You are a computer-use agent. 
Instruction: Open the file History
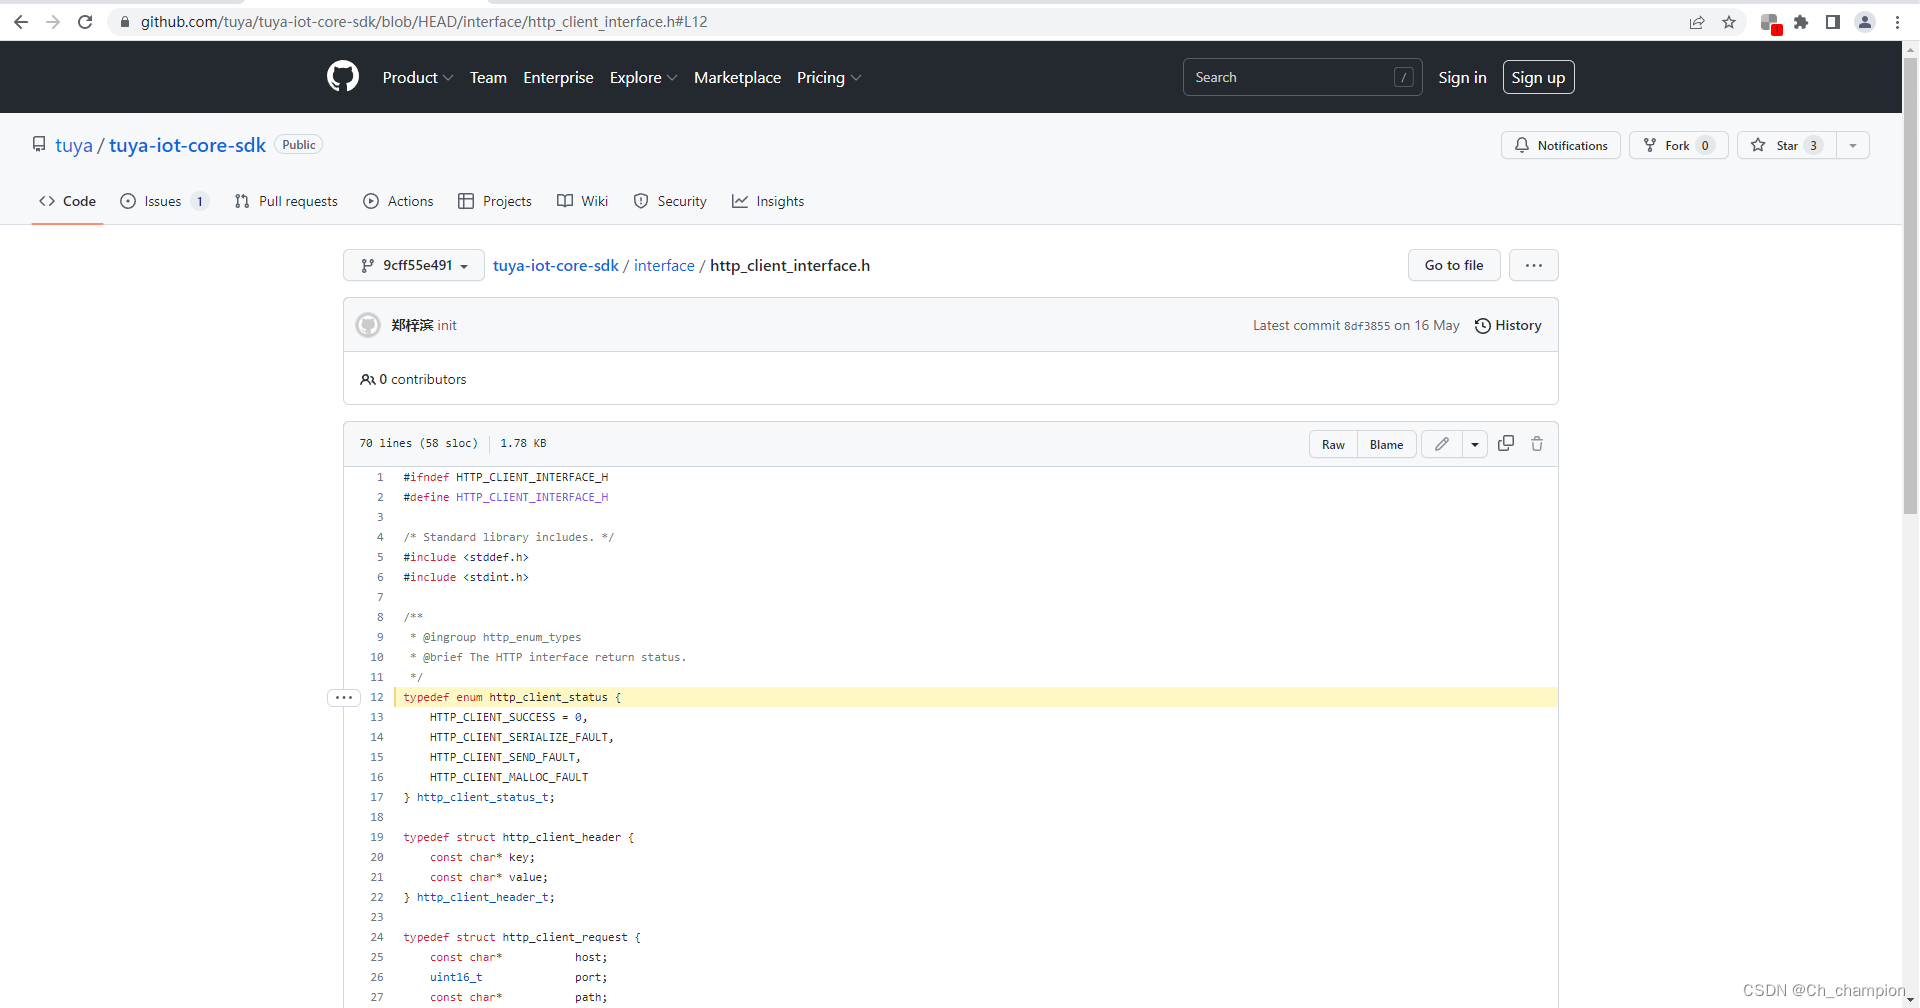[x=1508, y=325]
